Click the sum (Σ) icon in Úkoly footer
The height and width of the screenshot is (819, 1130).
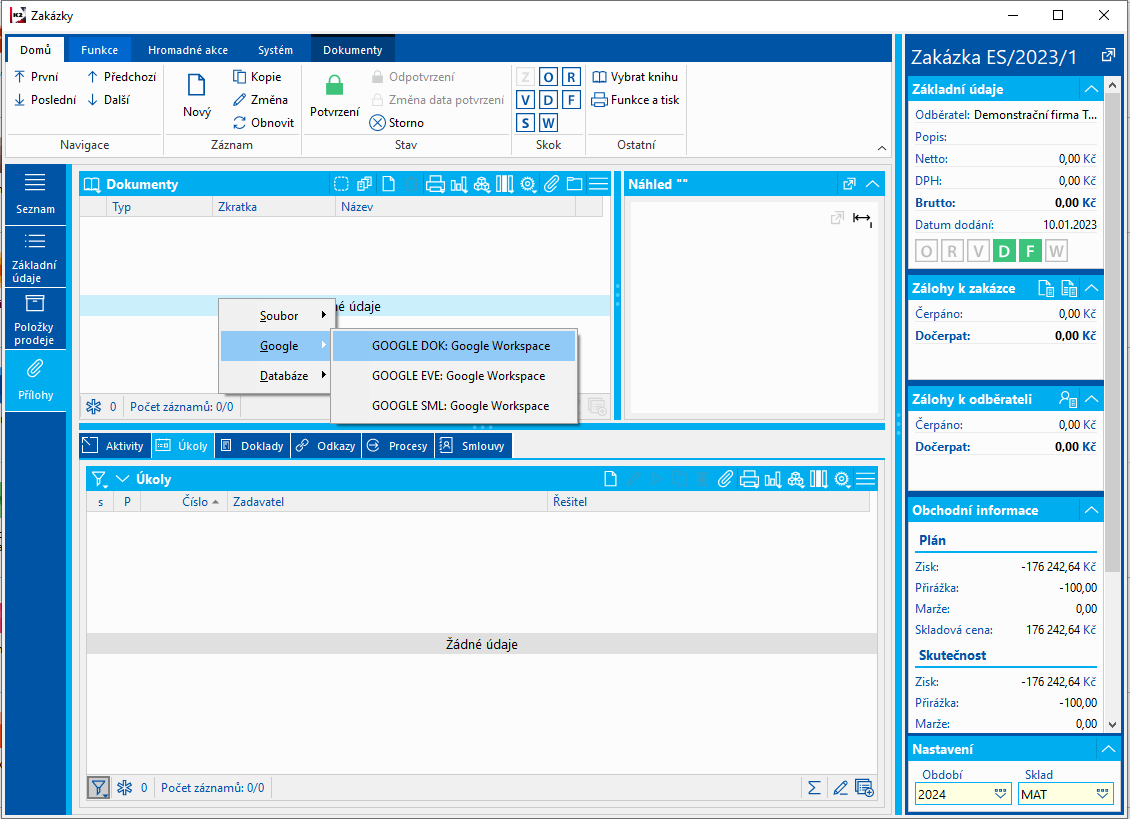tap(814, 787)
